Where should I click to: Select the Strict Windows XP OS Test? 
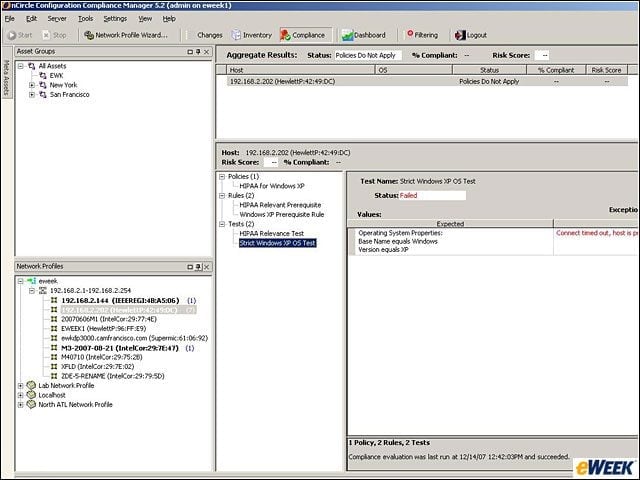[x=278, y=243]
